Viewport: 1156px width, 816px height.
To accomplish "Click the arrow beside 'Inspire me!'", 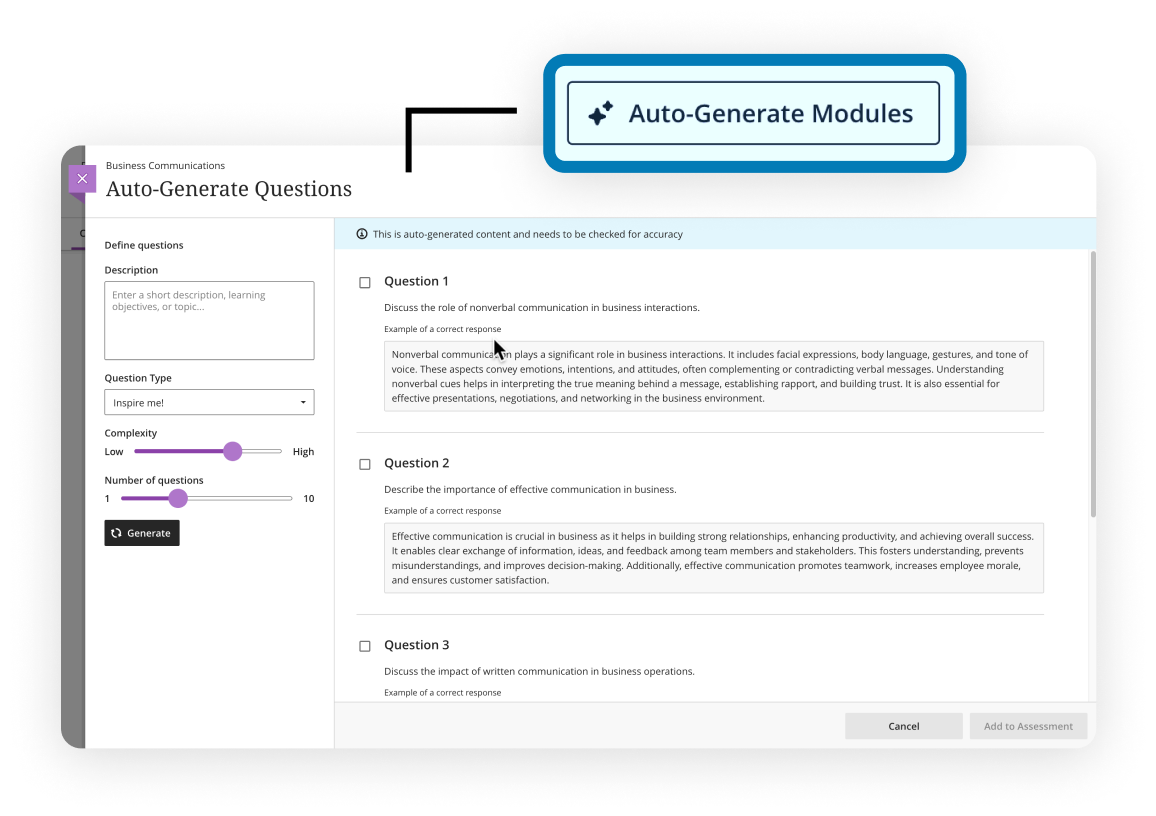I will pyautogui.click(x=303, y=403).
